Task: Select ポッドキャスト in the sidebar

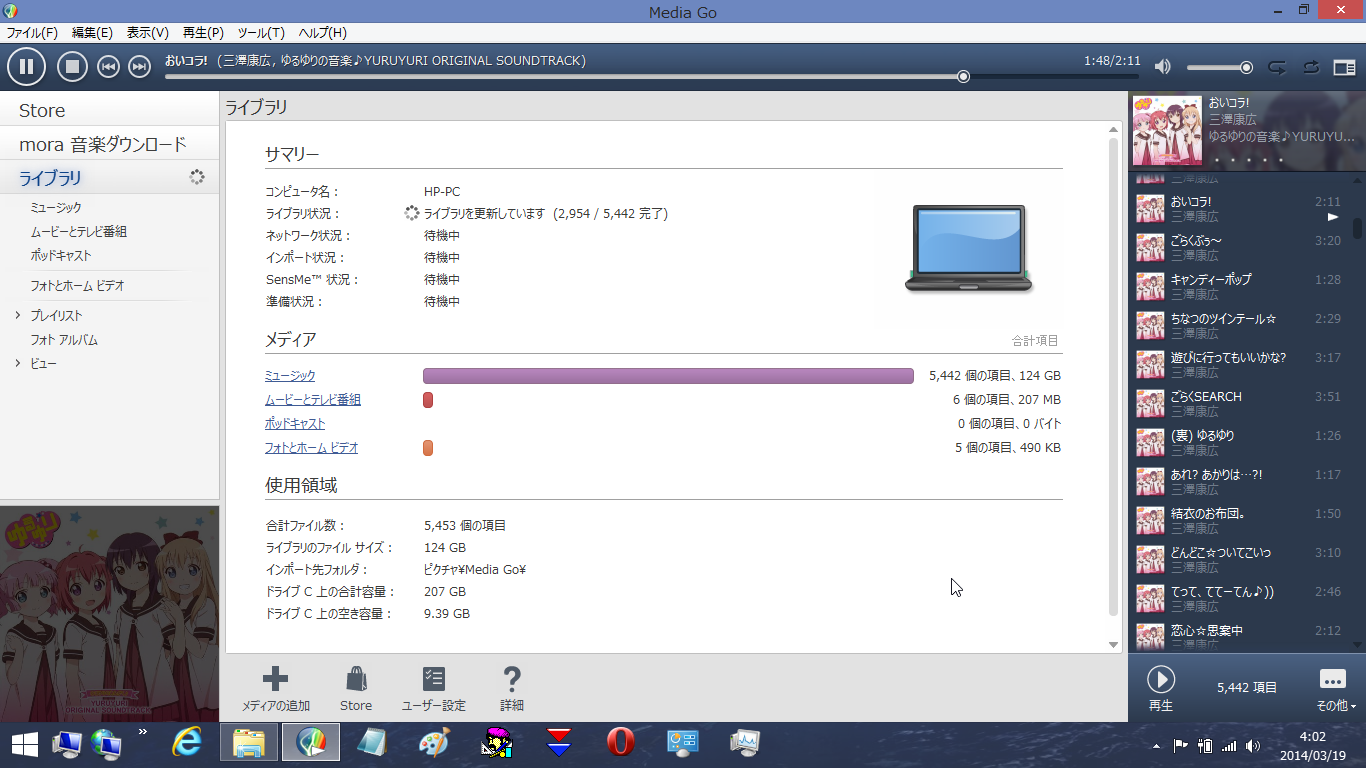Action: point(61,255)
